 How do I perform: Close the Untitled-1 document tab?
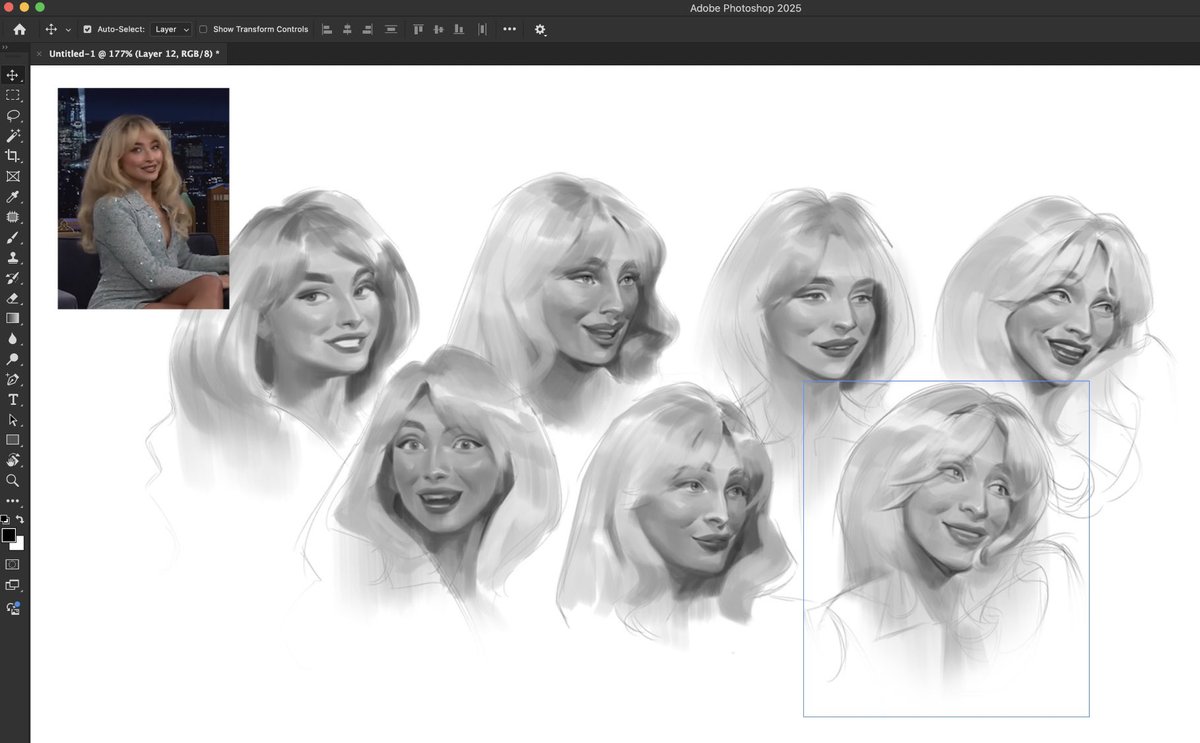point(39,53)
